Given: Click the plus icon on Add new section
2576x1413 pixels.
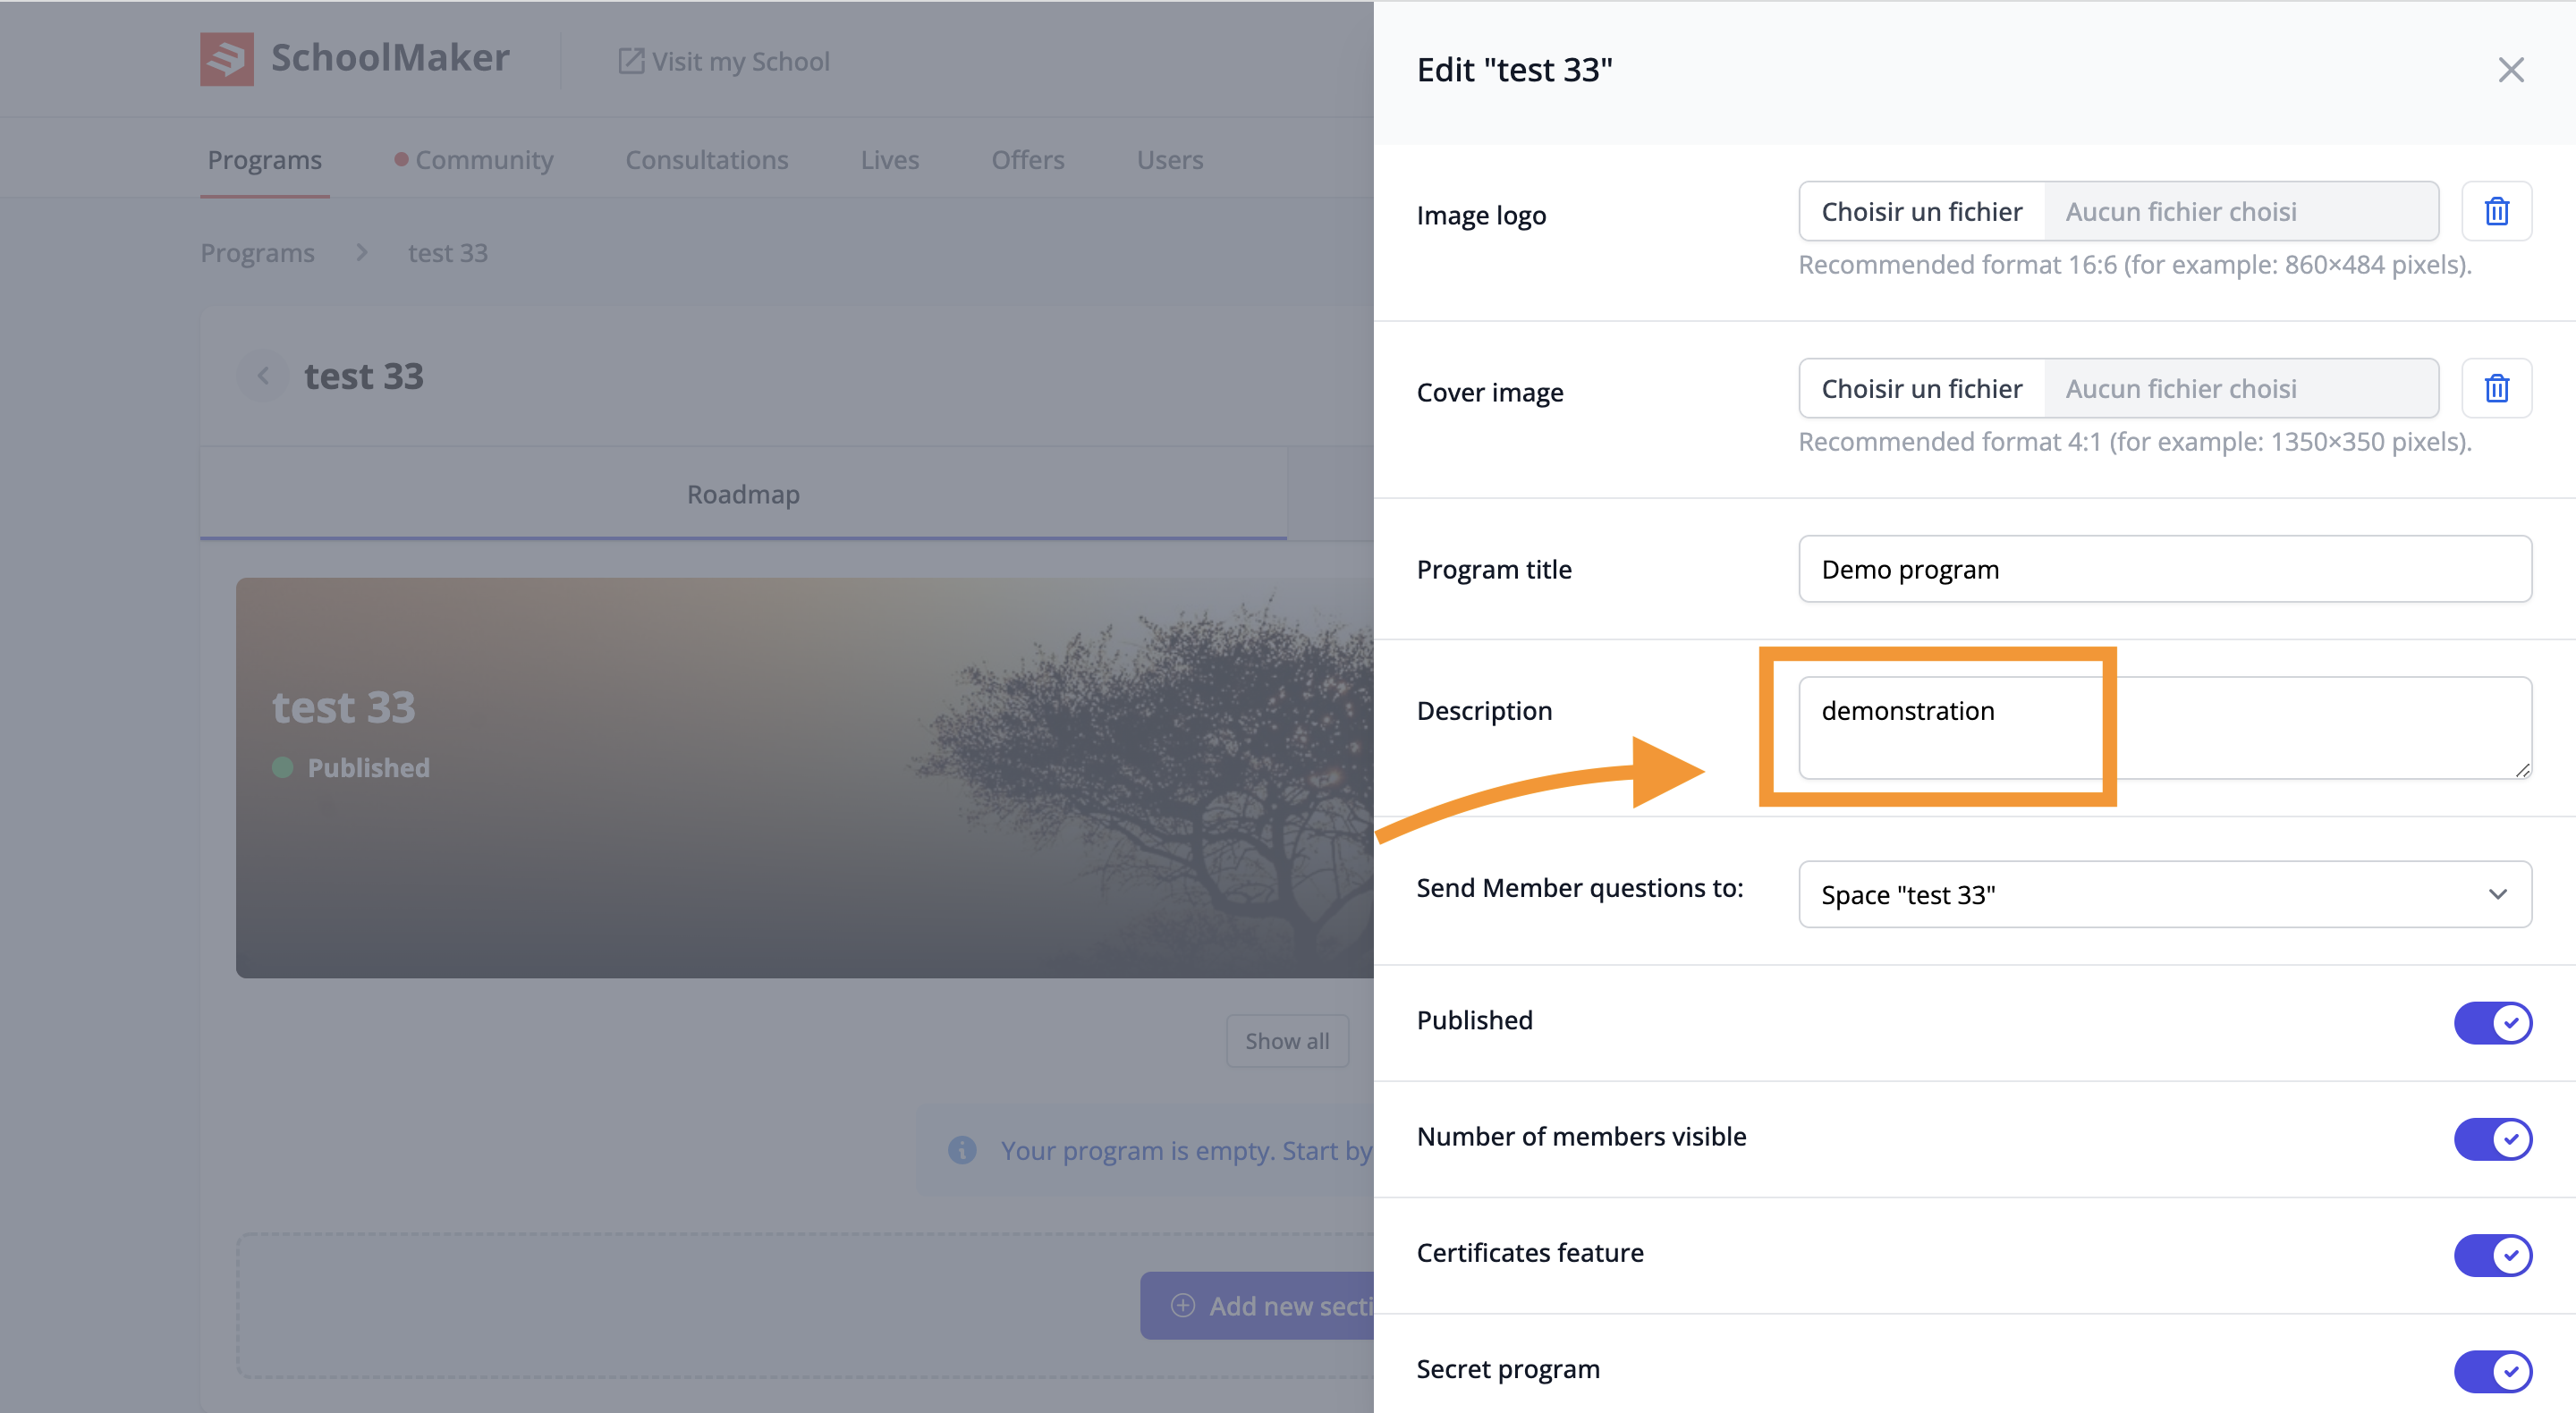Looking at the screenshot, I should coord(1182,1305).
